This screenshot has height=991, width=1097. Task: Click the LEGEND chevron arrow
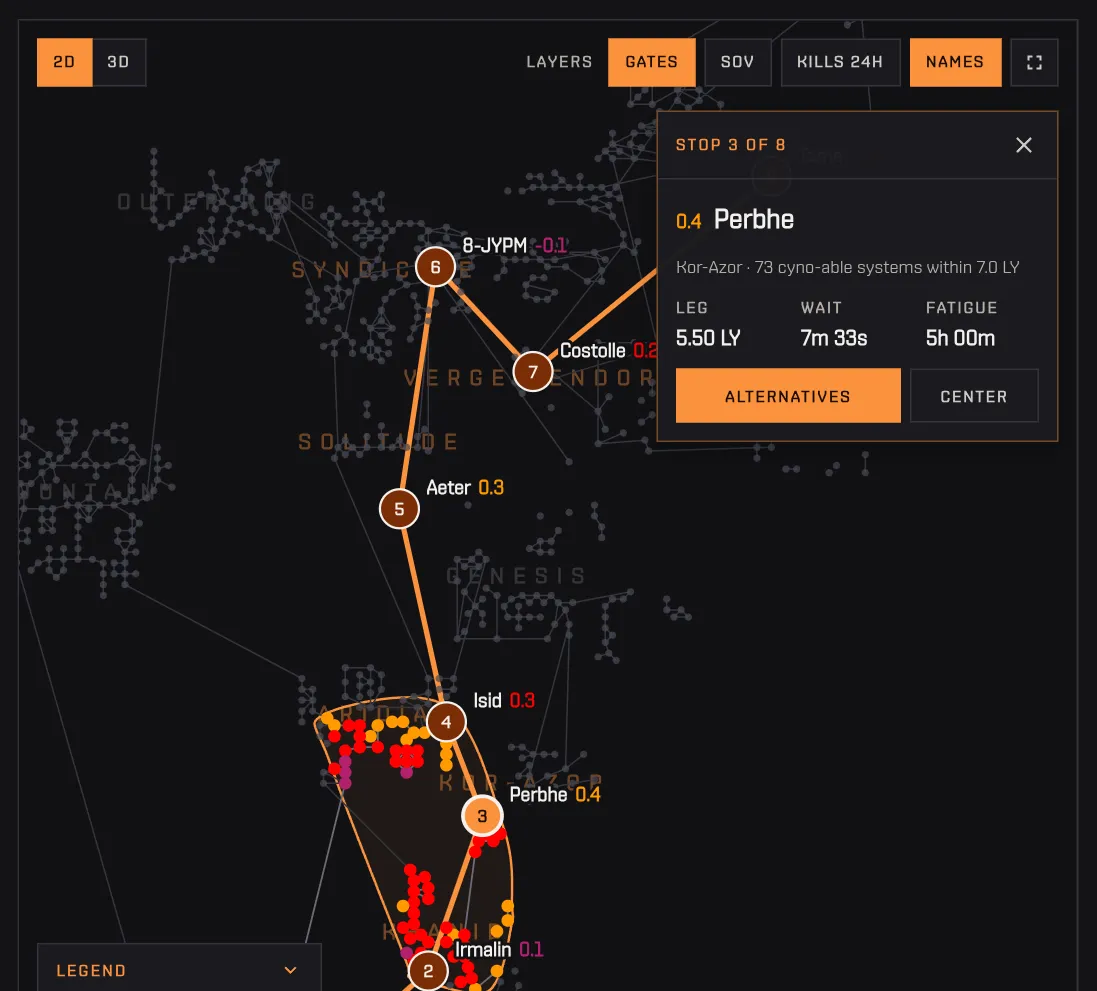point(290,970)
